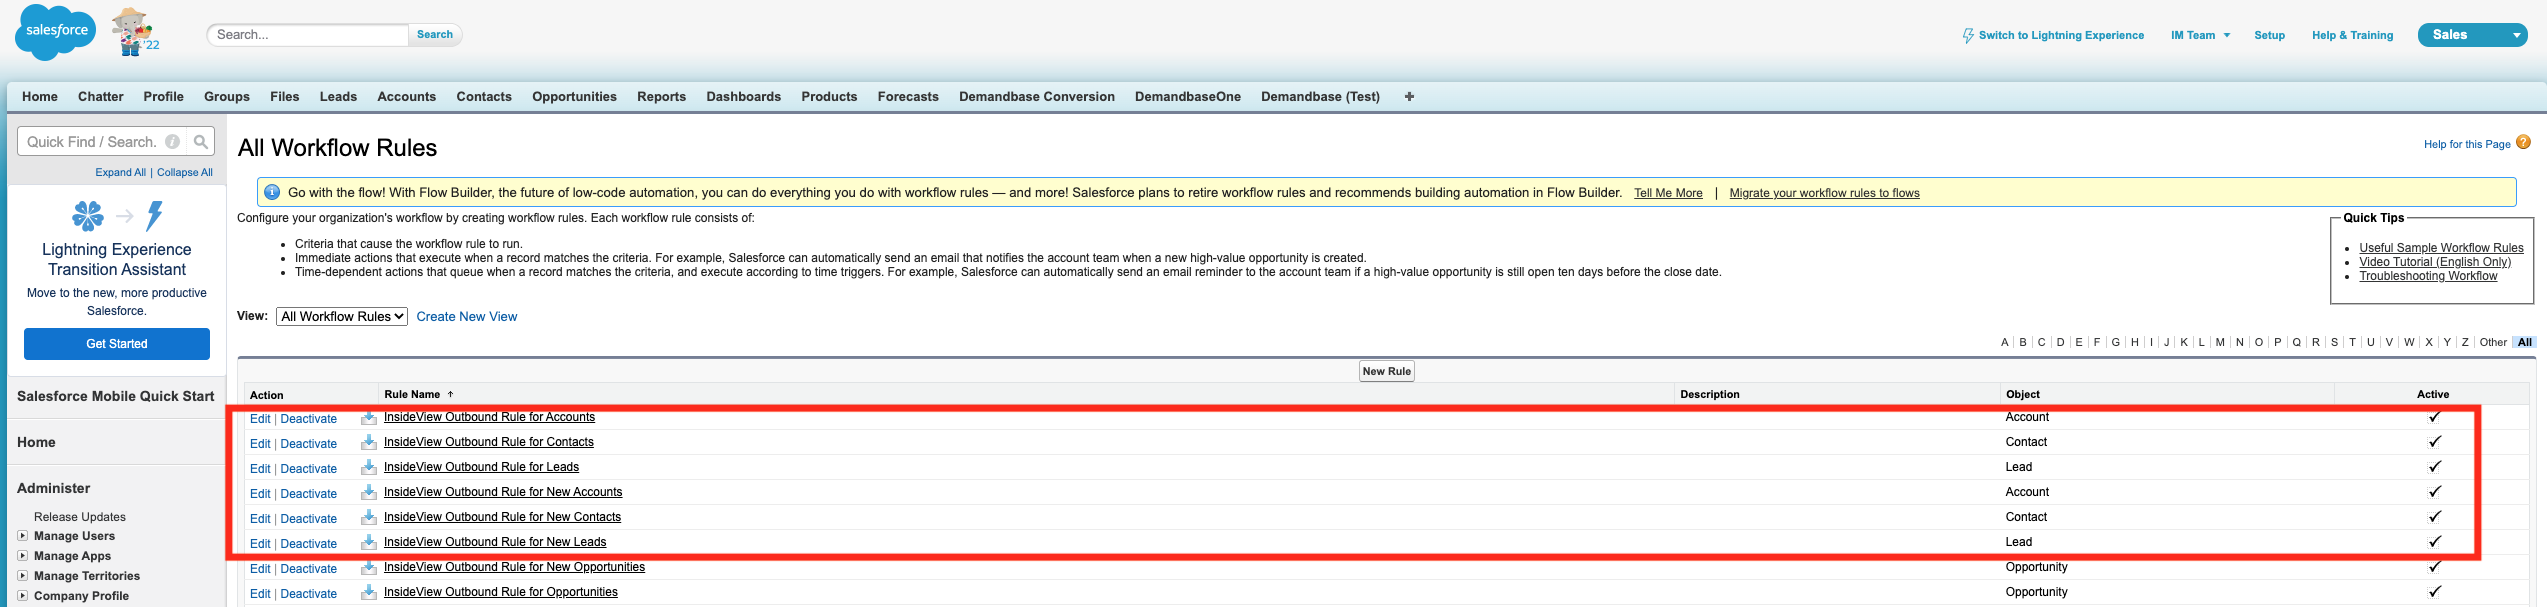Filter rules by letter W
The width and height of the screenshot is (2547, 607).
[x=2409, y=342]
